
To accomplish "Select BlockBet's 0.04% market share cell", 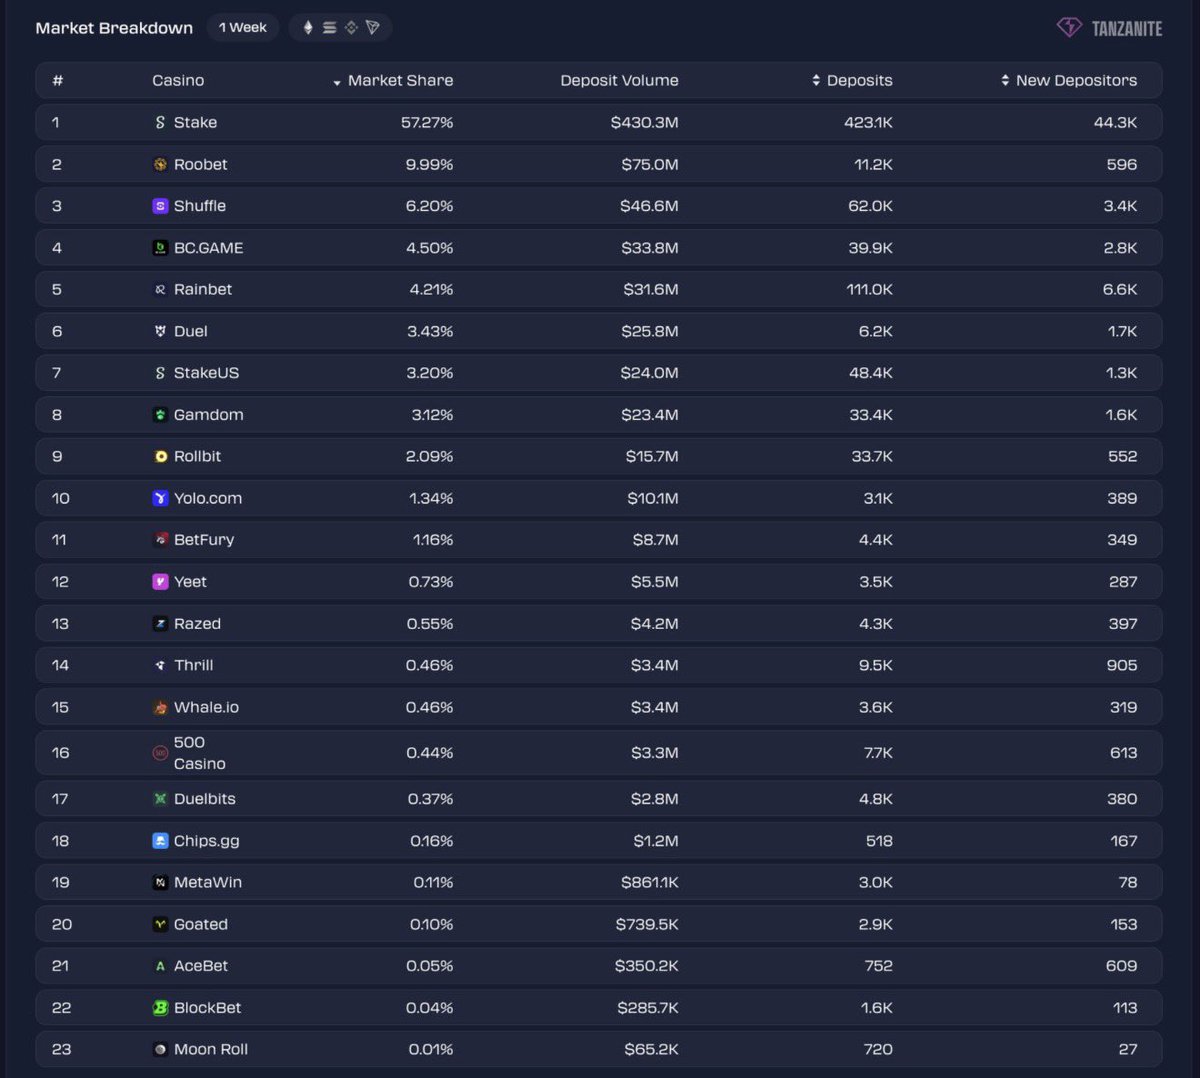I will tap(429, 1008).
